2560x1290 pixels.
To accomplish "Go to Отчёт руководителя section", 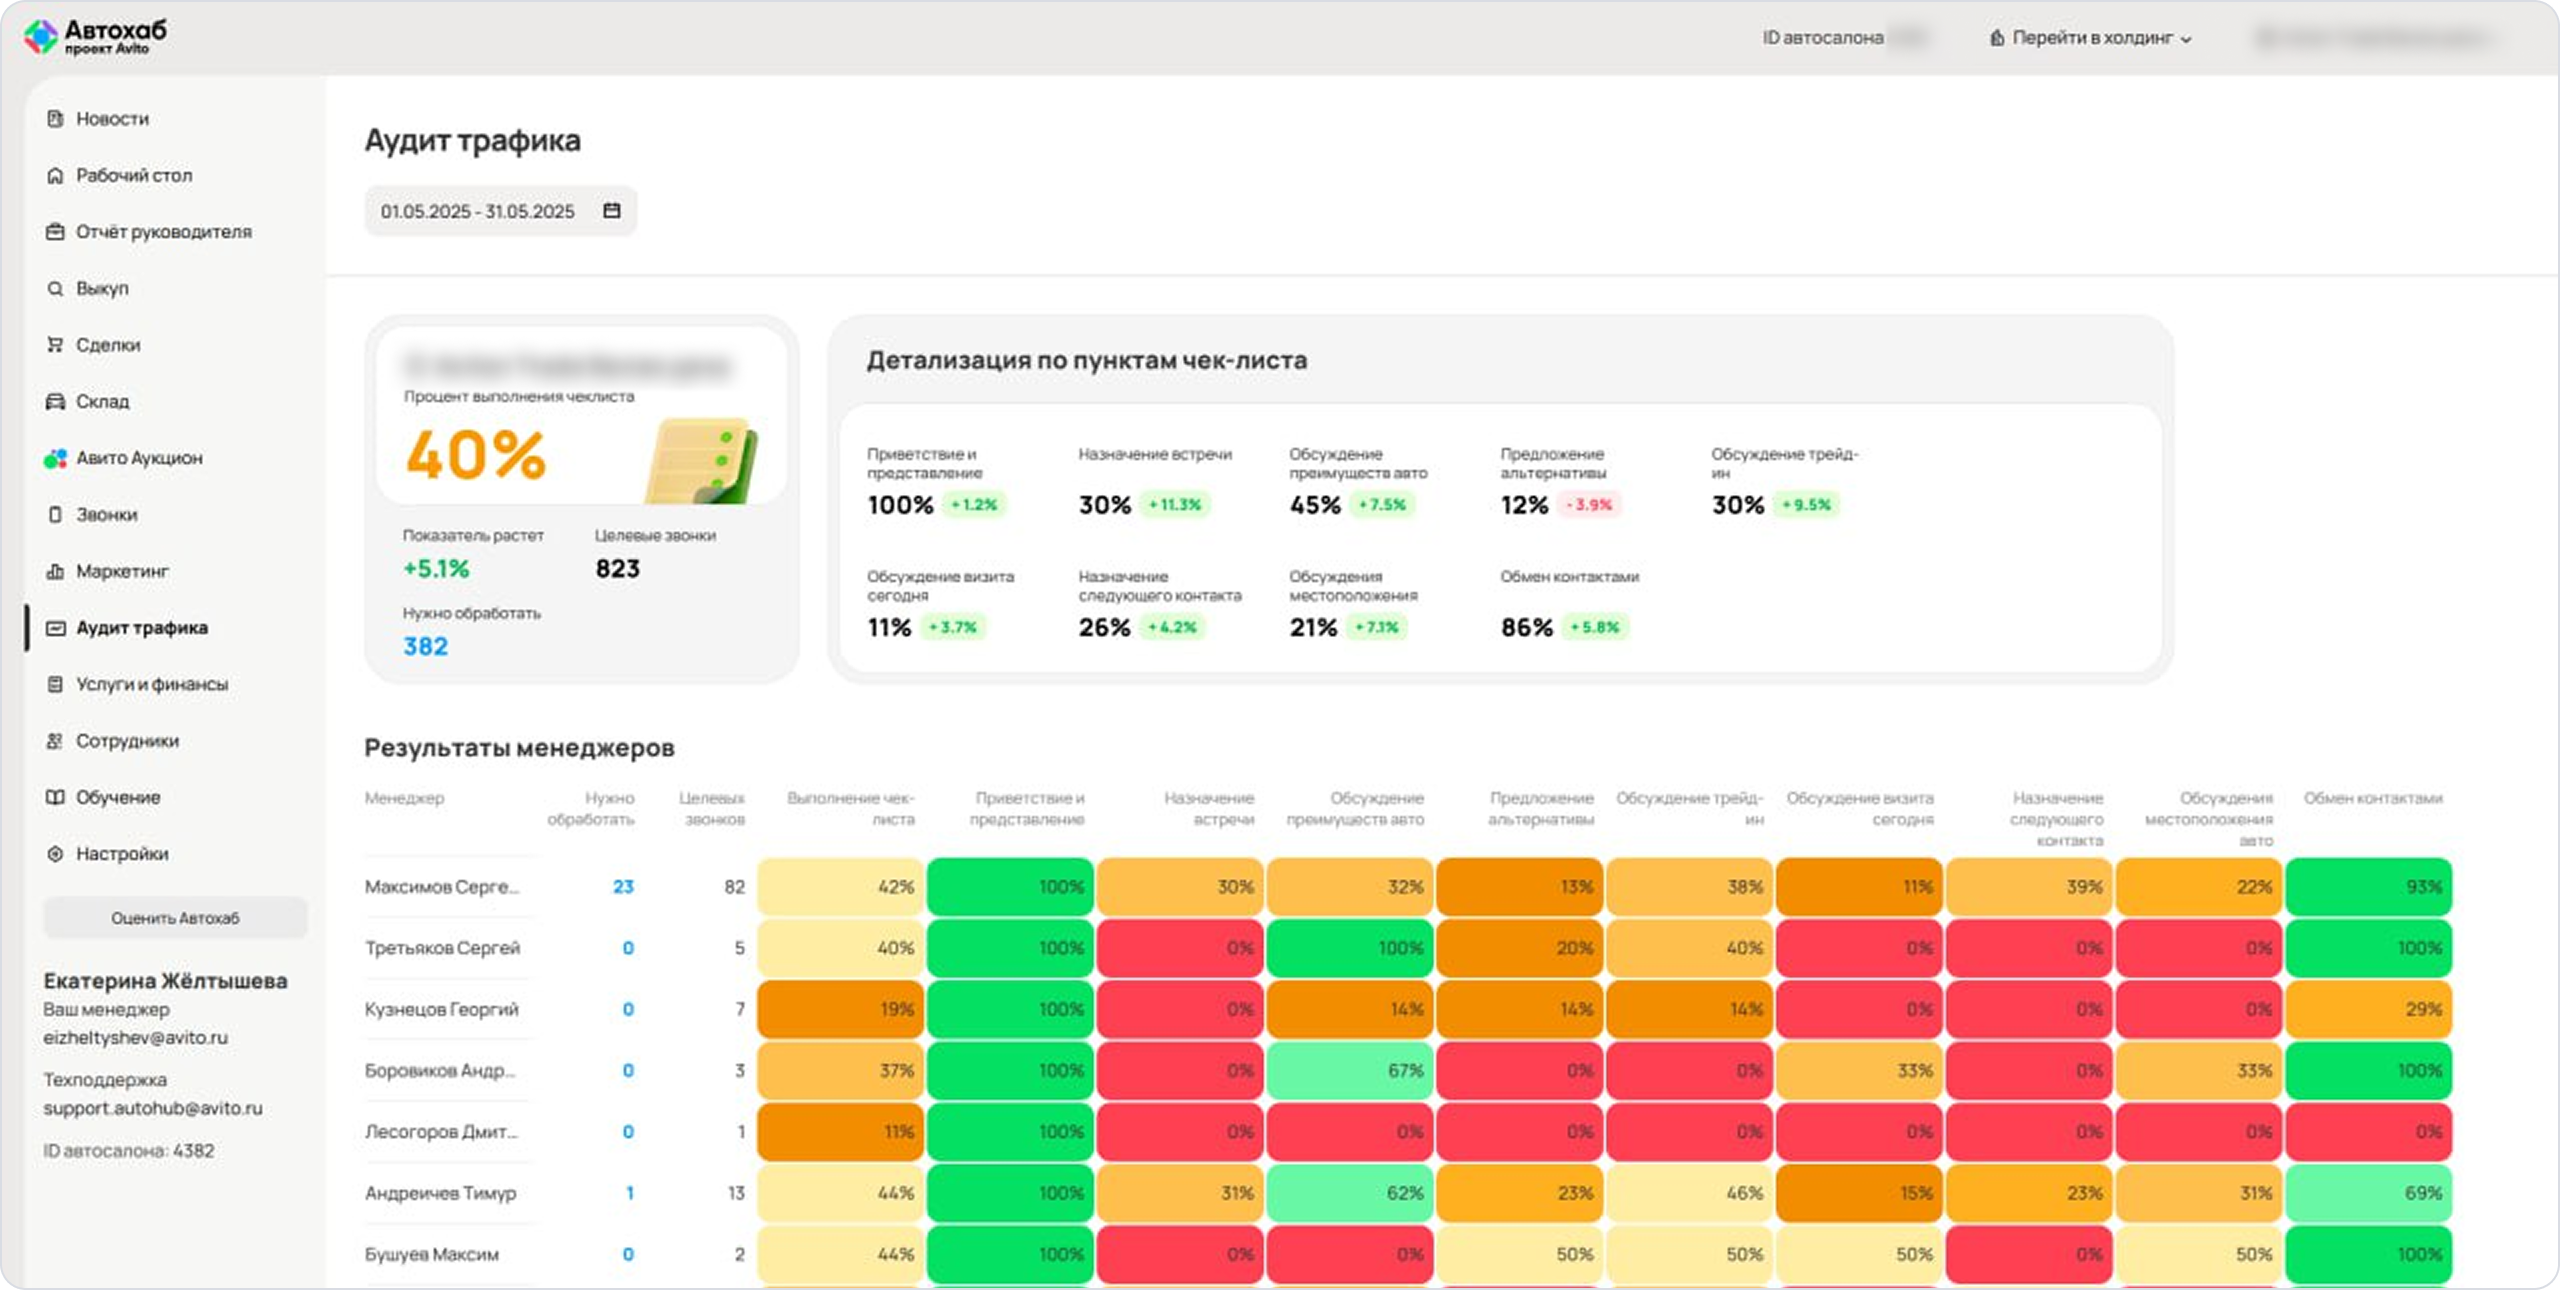I will (163, 231).
